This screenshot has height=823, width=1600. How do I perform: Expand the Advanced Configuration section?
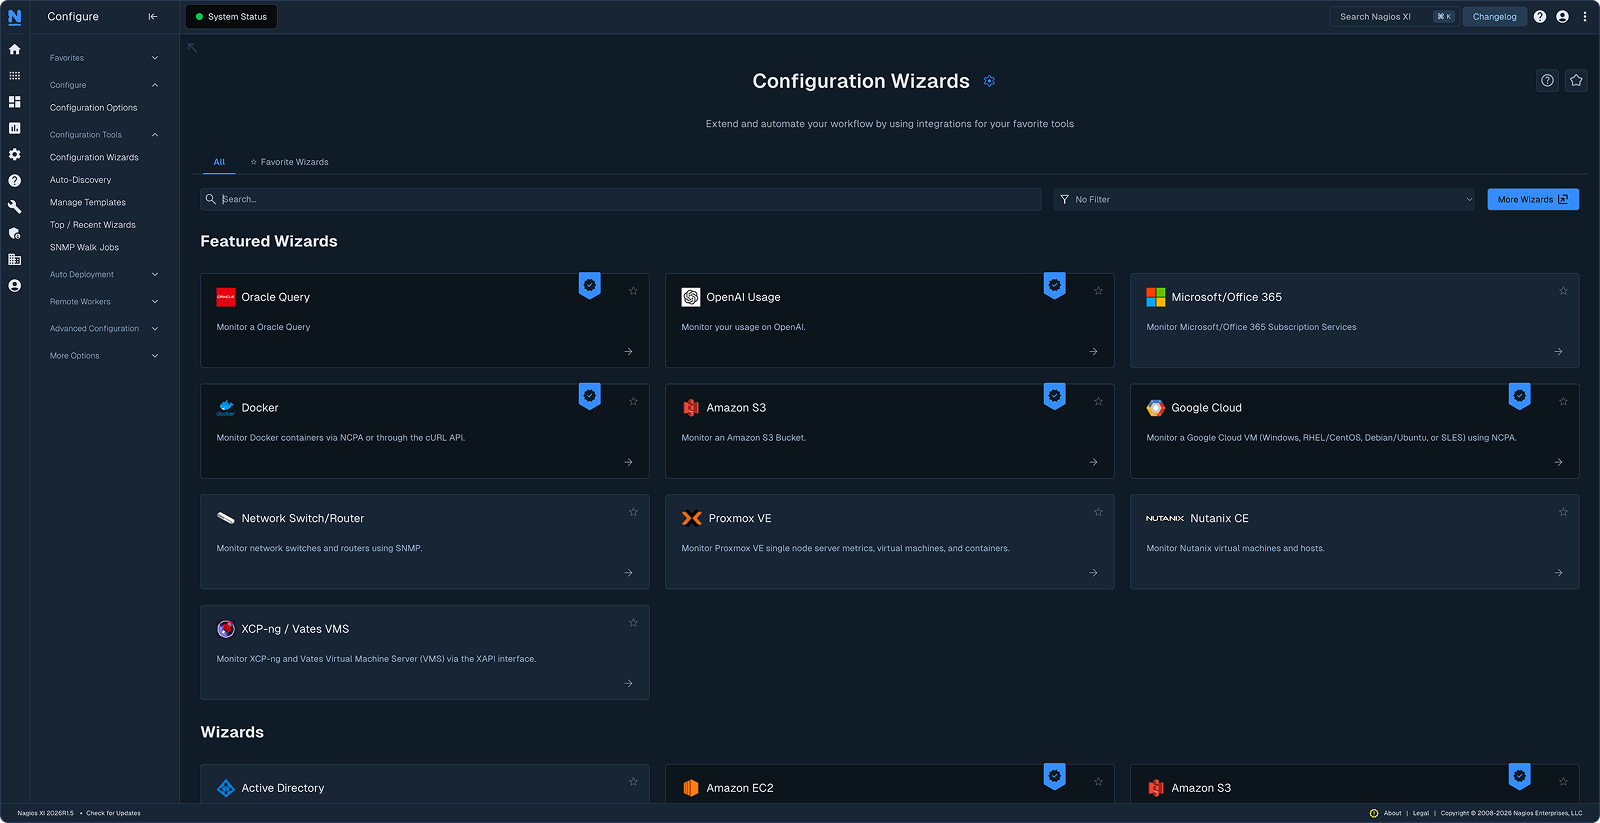coord(104,329)
